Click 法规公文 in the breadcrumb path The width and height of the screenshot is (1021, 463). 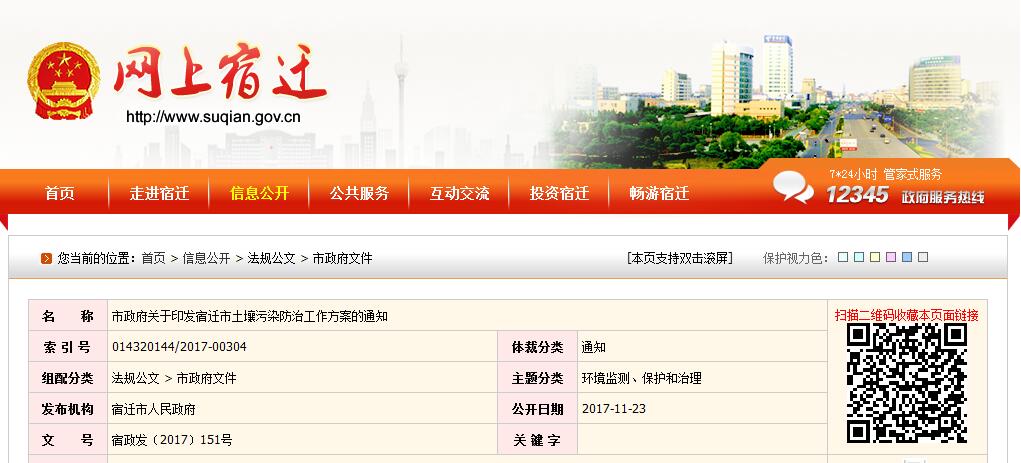point(271,258)
